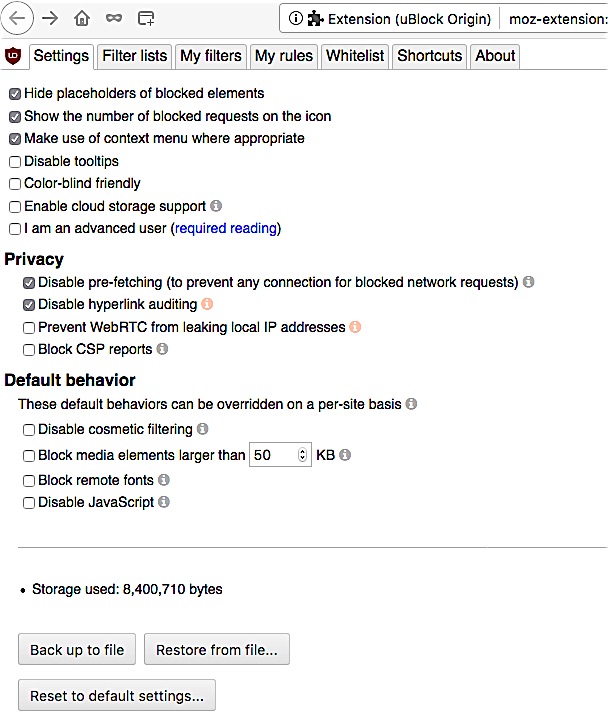Click the home icon in toolbar
Viewport: 608px width, 719px height.
point(82,18)
